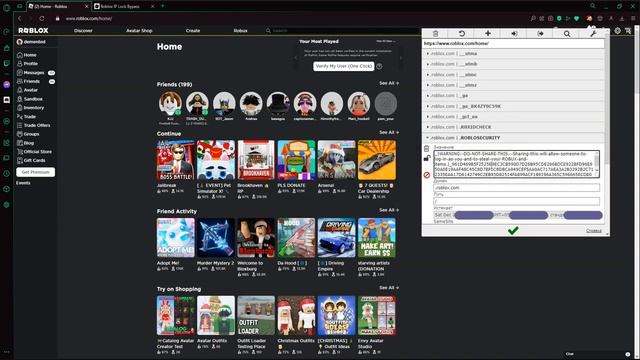The height and width of the screenshot is (360, 640).
Task: Open Avatar Shop in the top navigation
Action: point(139,31)
